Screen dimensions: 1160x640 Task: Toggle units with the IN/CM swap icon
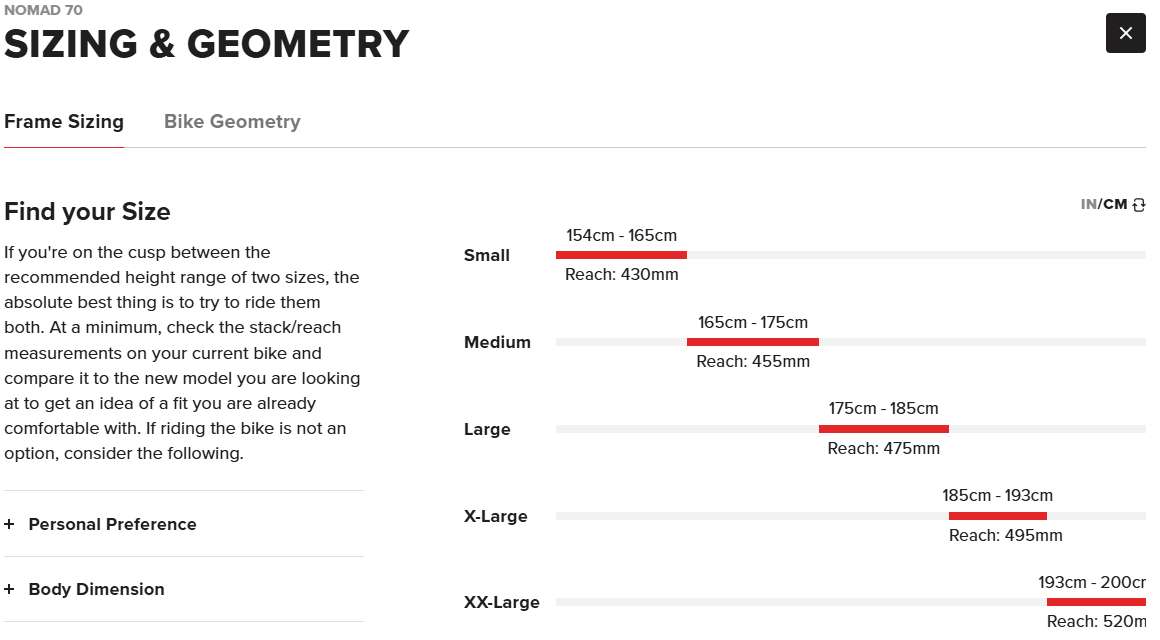point(1138,205)
